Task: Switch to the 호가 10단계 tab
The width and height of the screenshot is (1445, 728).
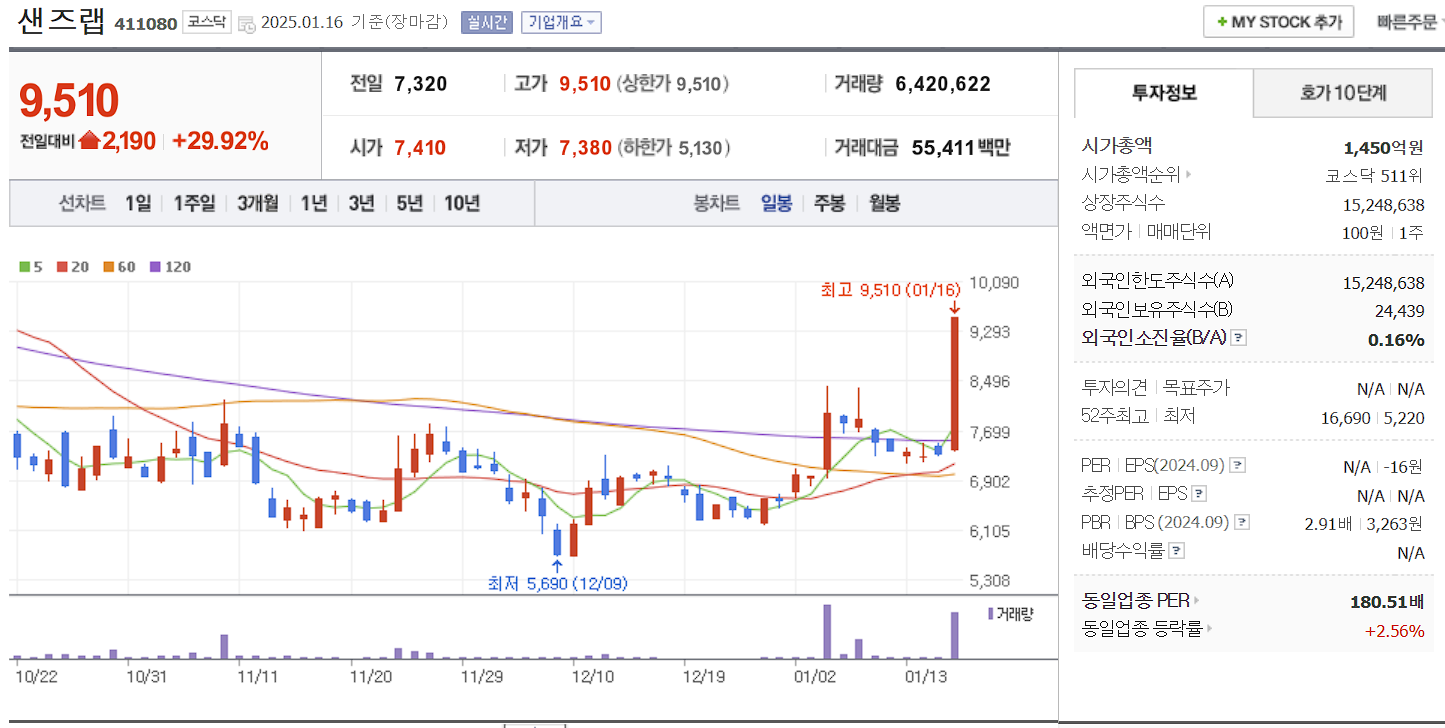Action: pos(1342,92)
